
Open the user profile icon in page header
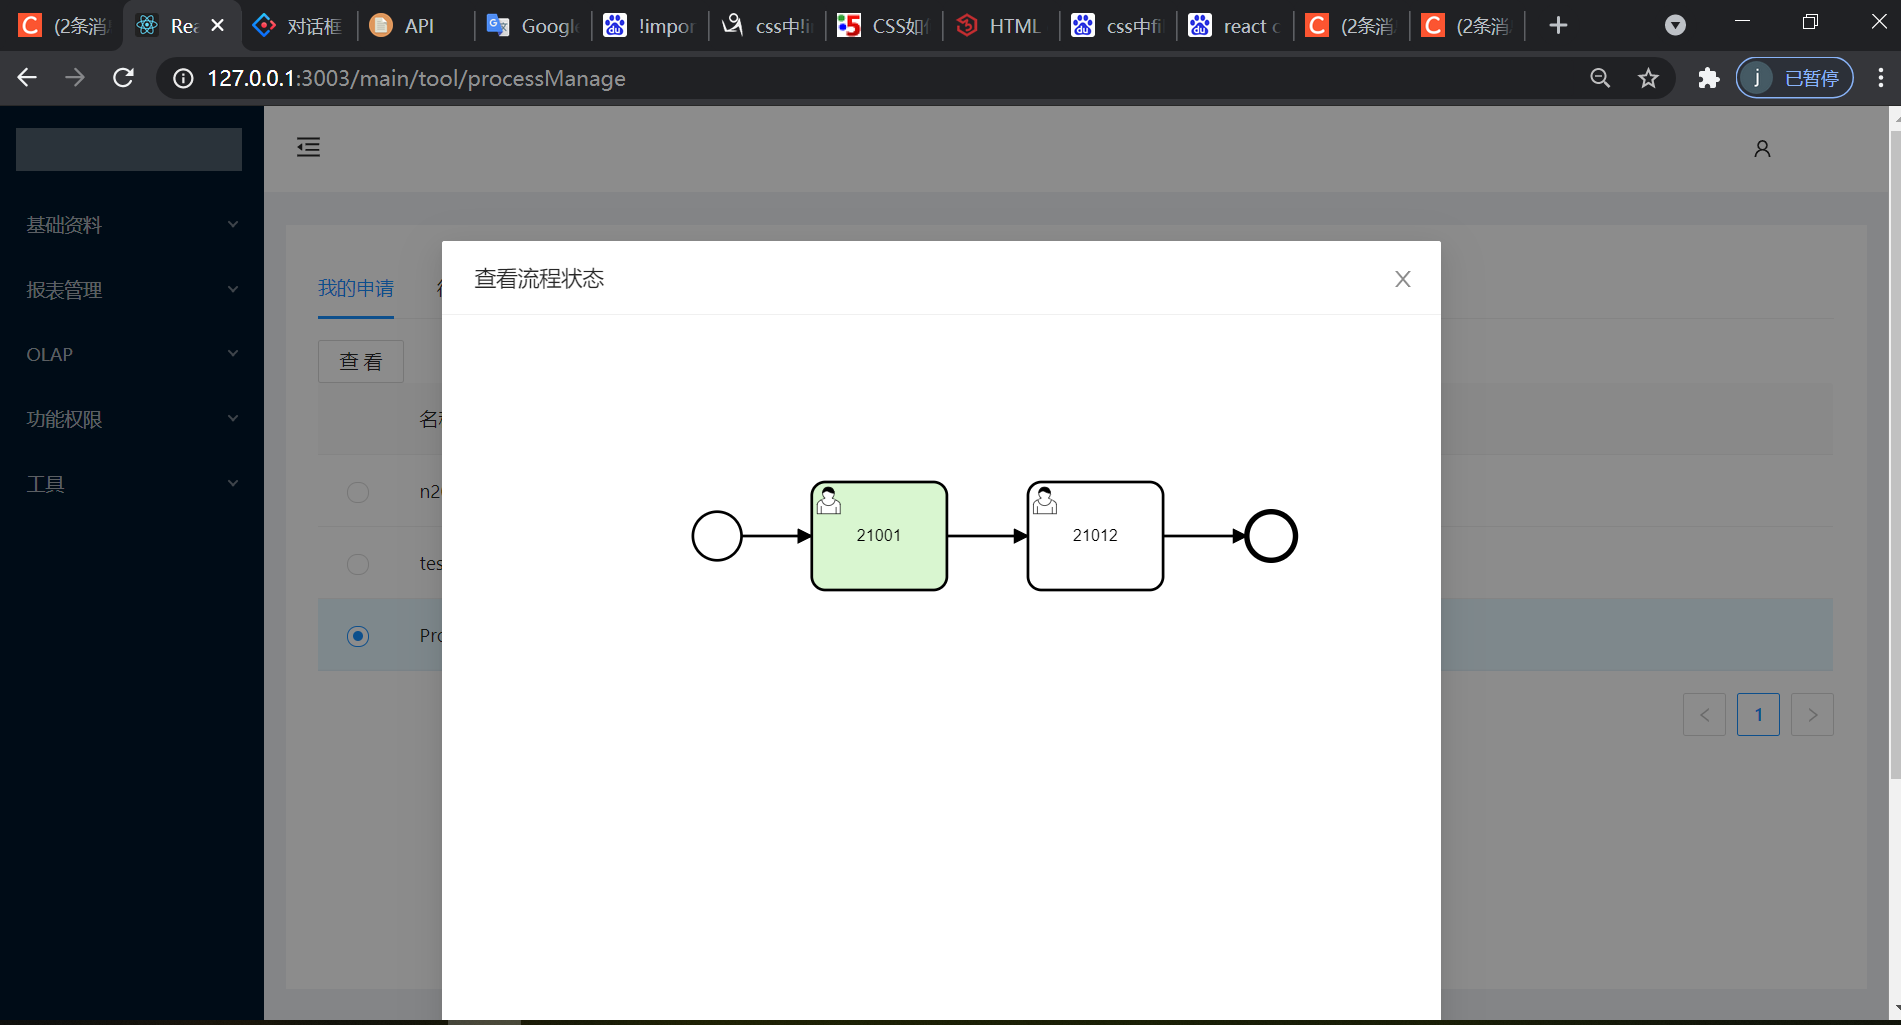(x=1762, y=147)
